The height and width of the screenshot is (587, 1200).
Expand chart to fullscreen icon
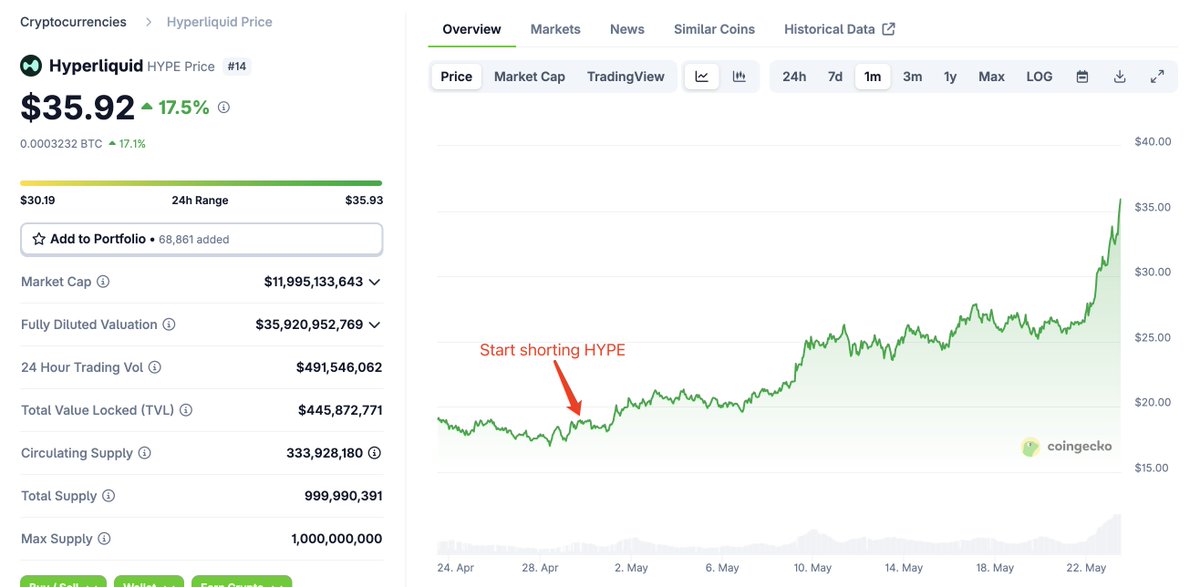[x=1157, y=76]
